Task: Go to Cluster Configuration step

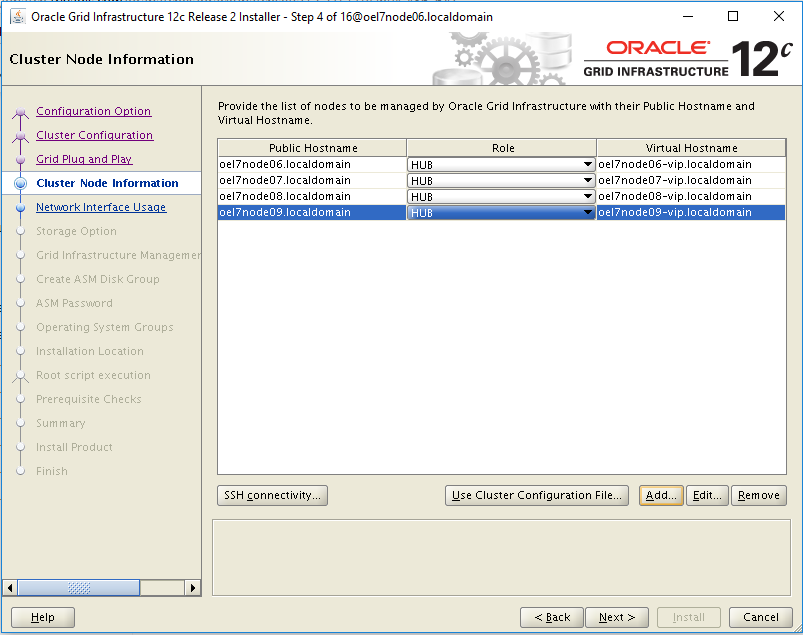Action: 94,135
